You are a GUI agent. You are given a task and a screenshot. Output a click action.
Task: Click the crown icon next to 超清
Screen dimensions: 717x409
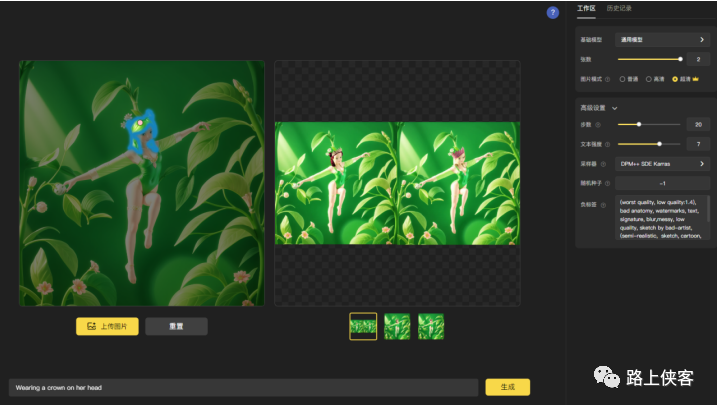[696, 79]
